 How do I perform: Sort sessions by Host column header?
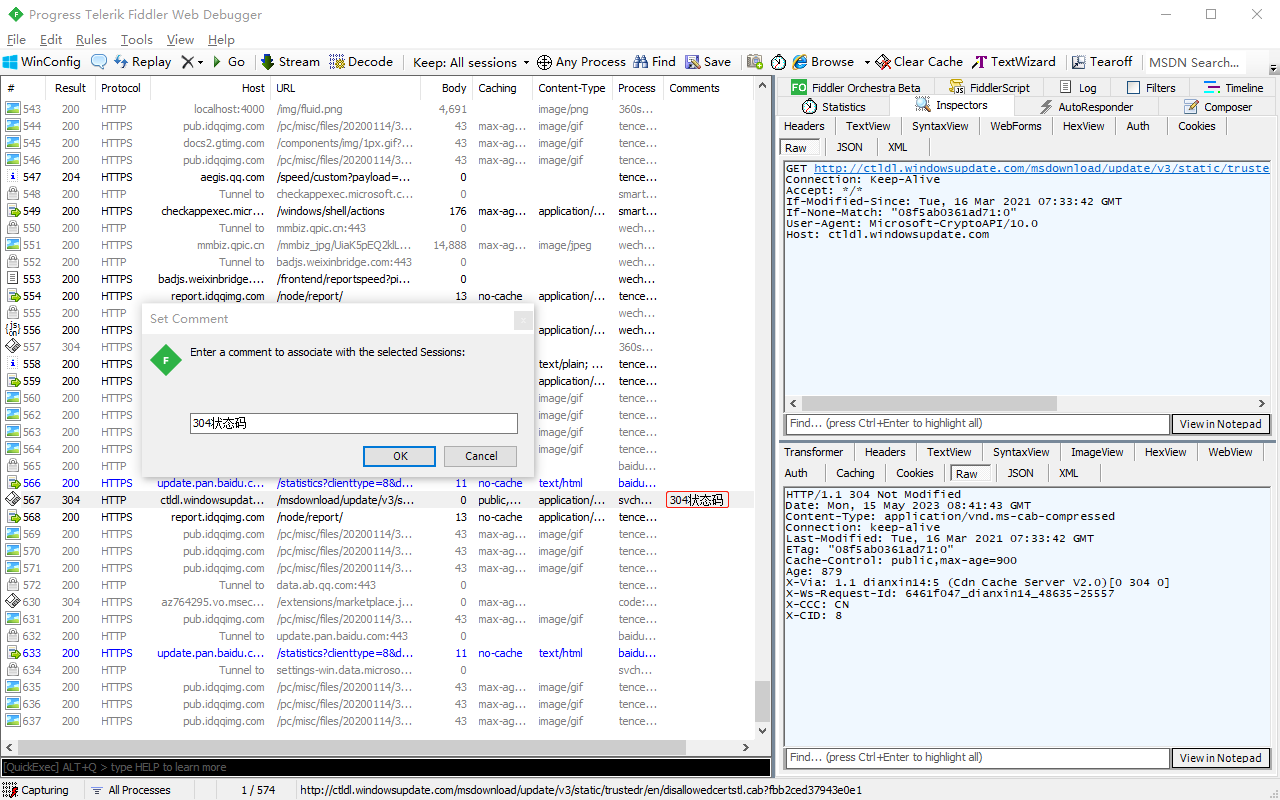click(210, 88)
